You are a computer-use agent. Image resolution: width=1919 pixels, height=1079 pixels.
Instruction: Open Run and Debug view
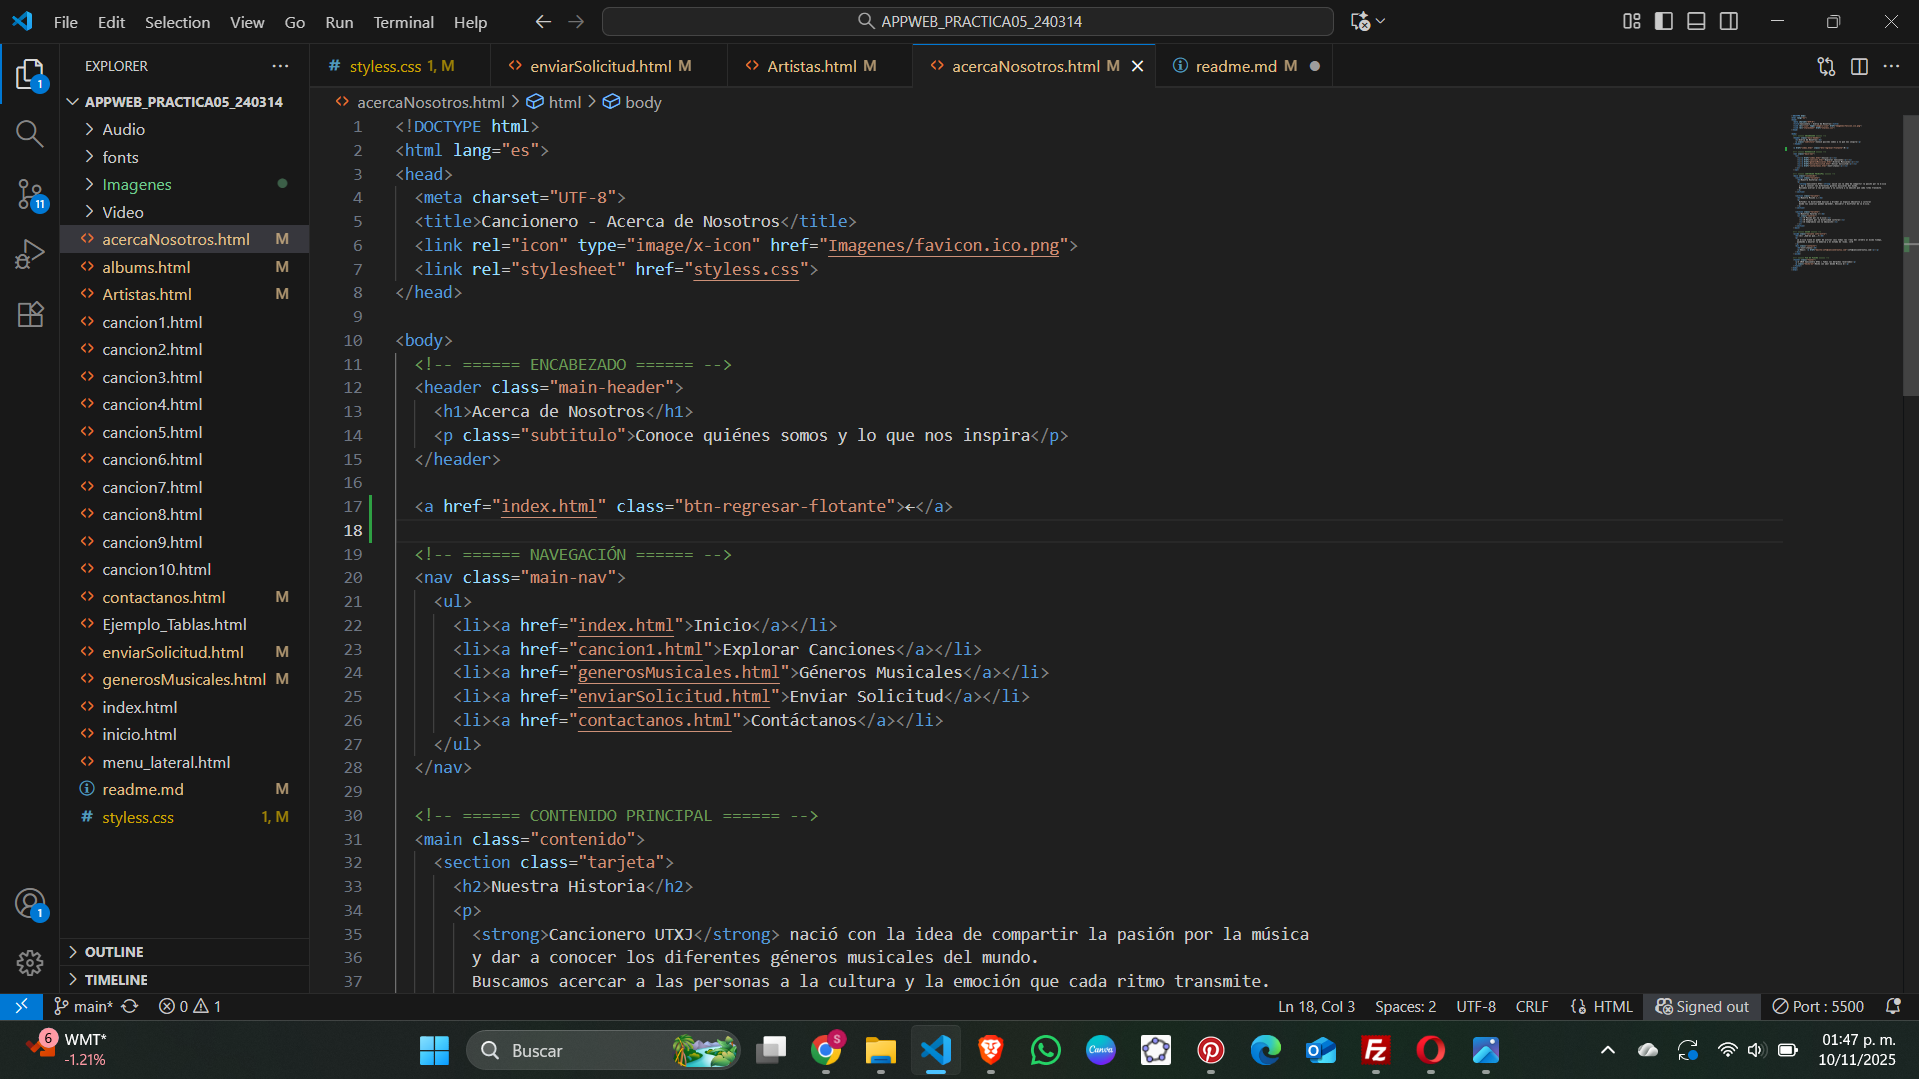coord(30,254)
